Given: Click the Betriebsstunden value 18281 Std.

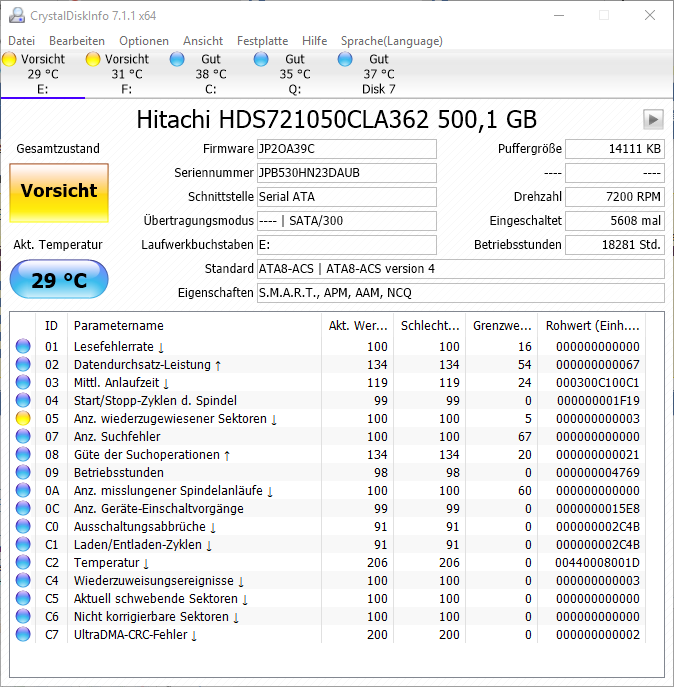Looking at the screenshot, I should coord(615,244).
